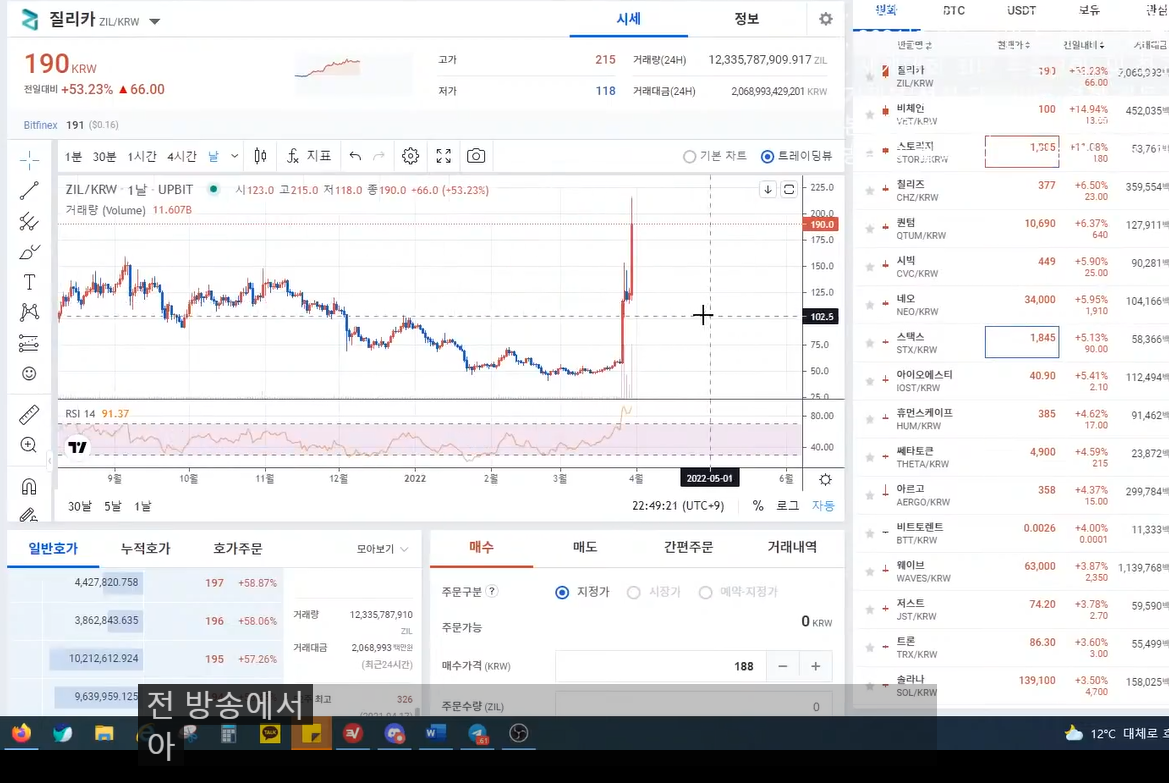This screenshot has height=783, width=1169.
Task: Select the zoom in tool
Action: tap(29, 445)
